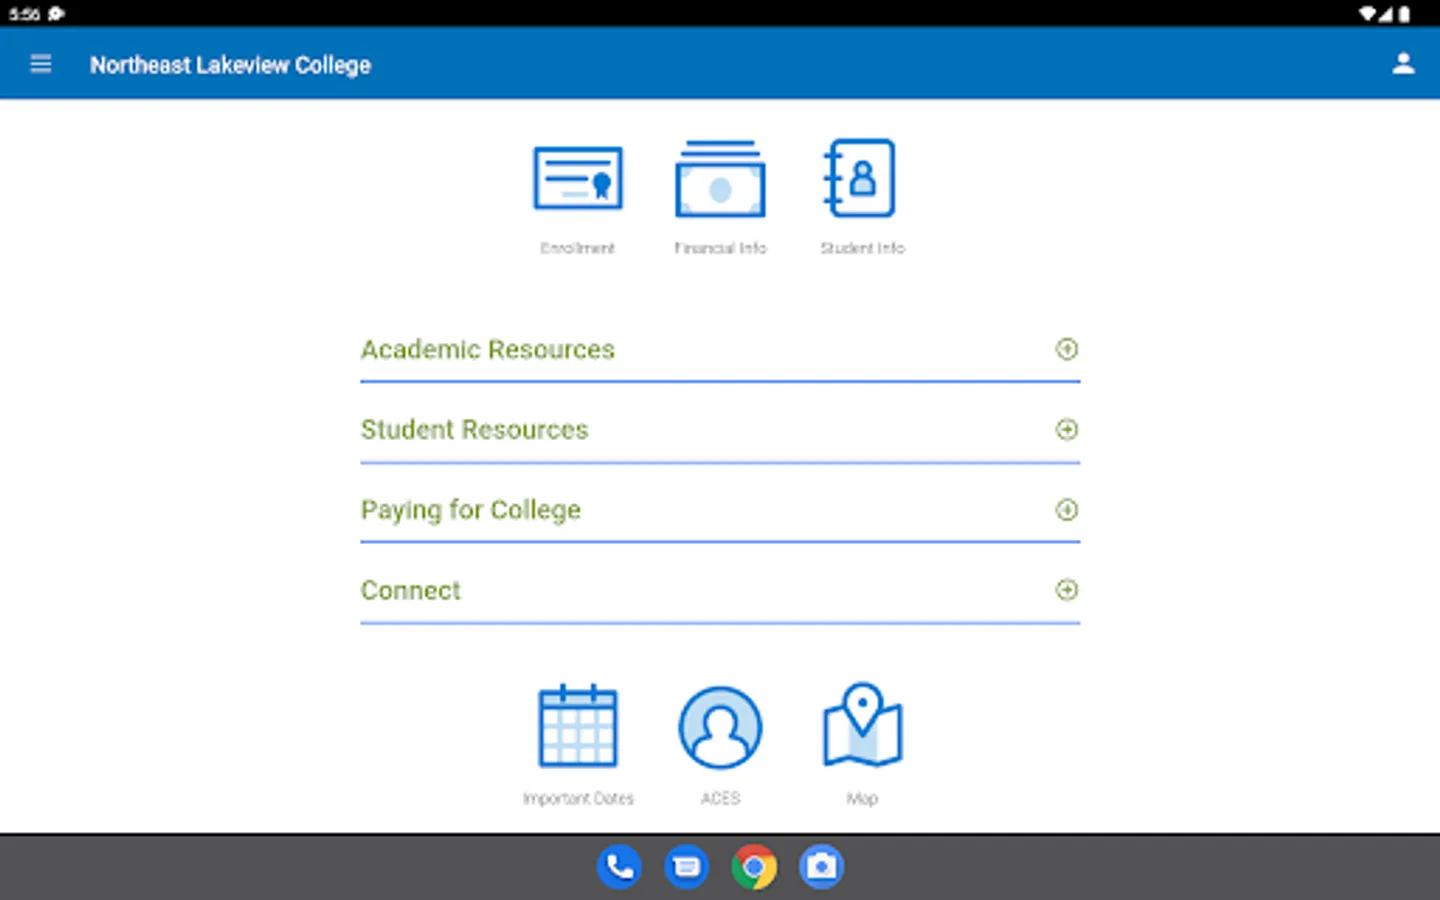Open the Financial Info money icon
Screen dimensions: 1440x900
[x=720, y=179]
